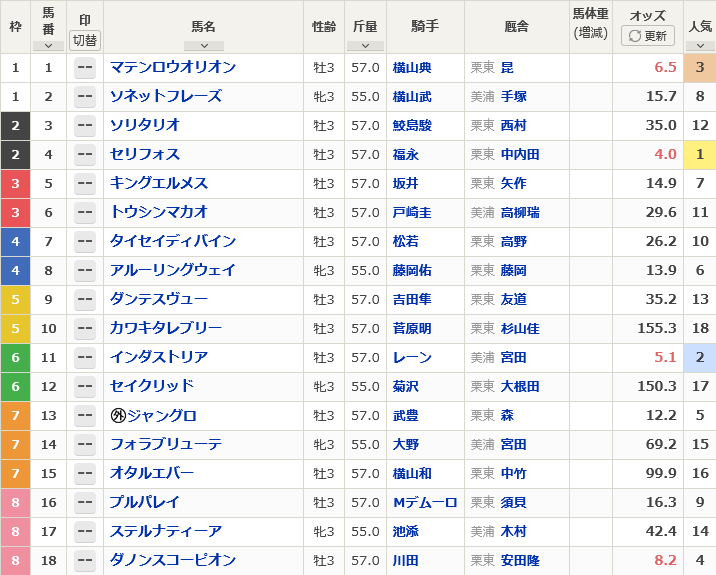Open the 斤量 sort dropdown arrow
This screenshot has height=575, width=716.
point(365,46)
